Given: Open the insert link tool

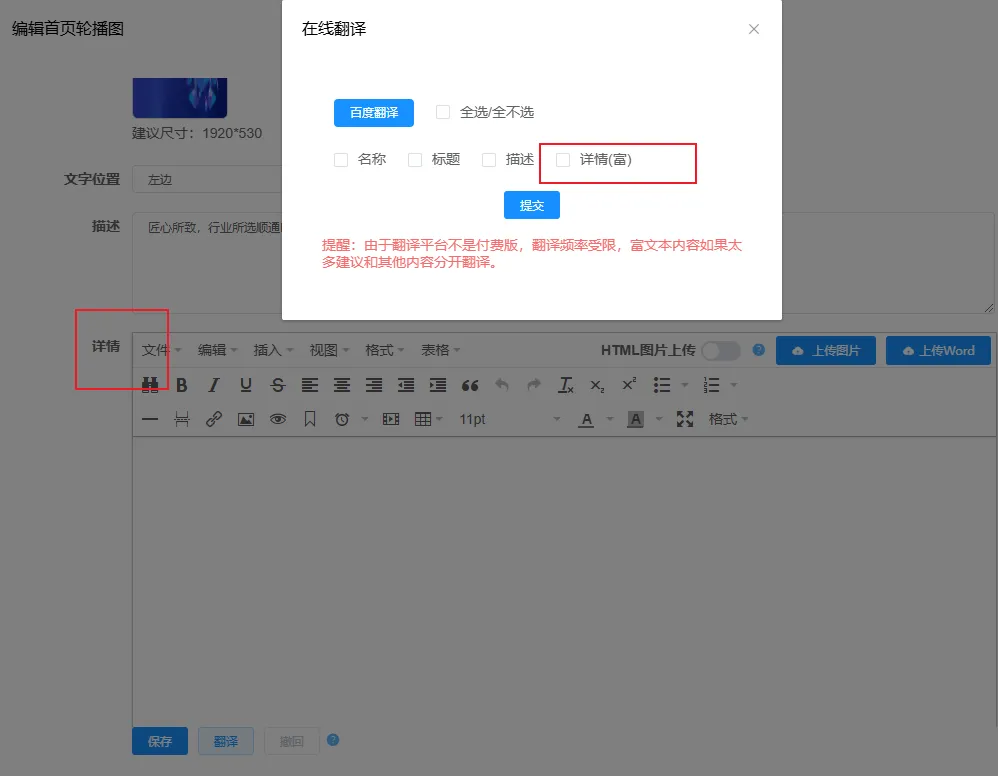Looking at the screenshot, I should pyautogui.click(x=214, y=419).
